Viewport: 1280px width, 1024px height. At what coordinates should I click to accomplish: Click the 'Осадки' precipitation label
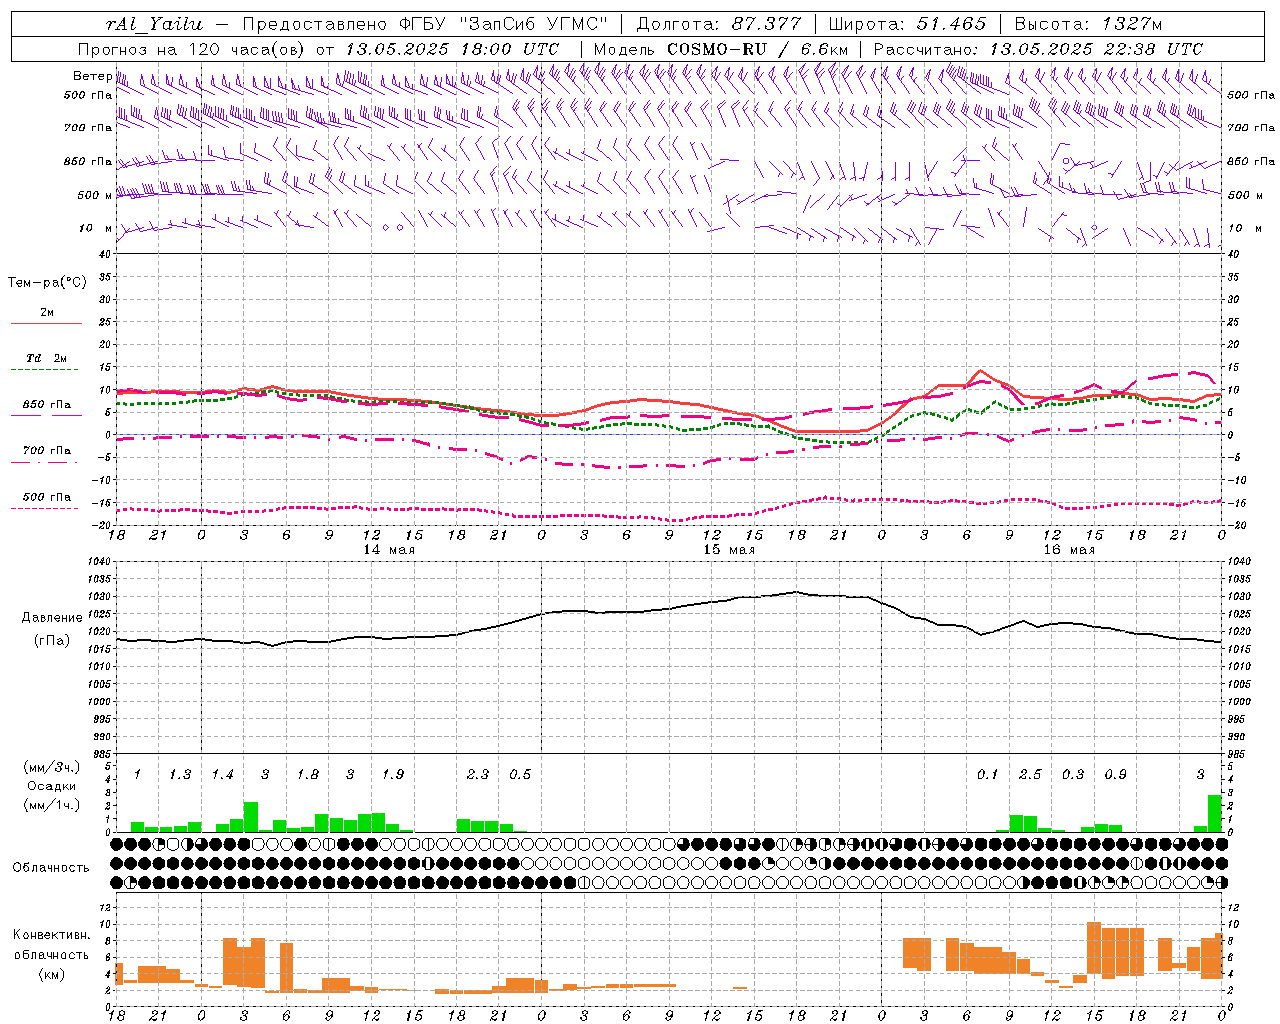(x=51, y=786)
